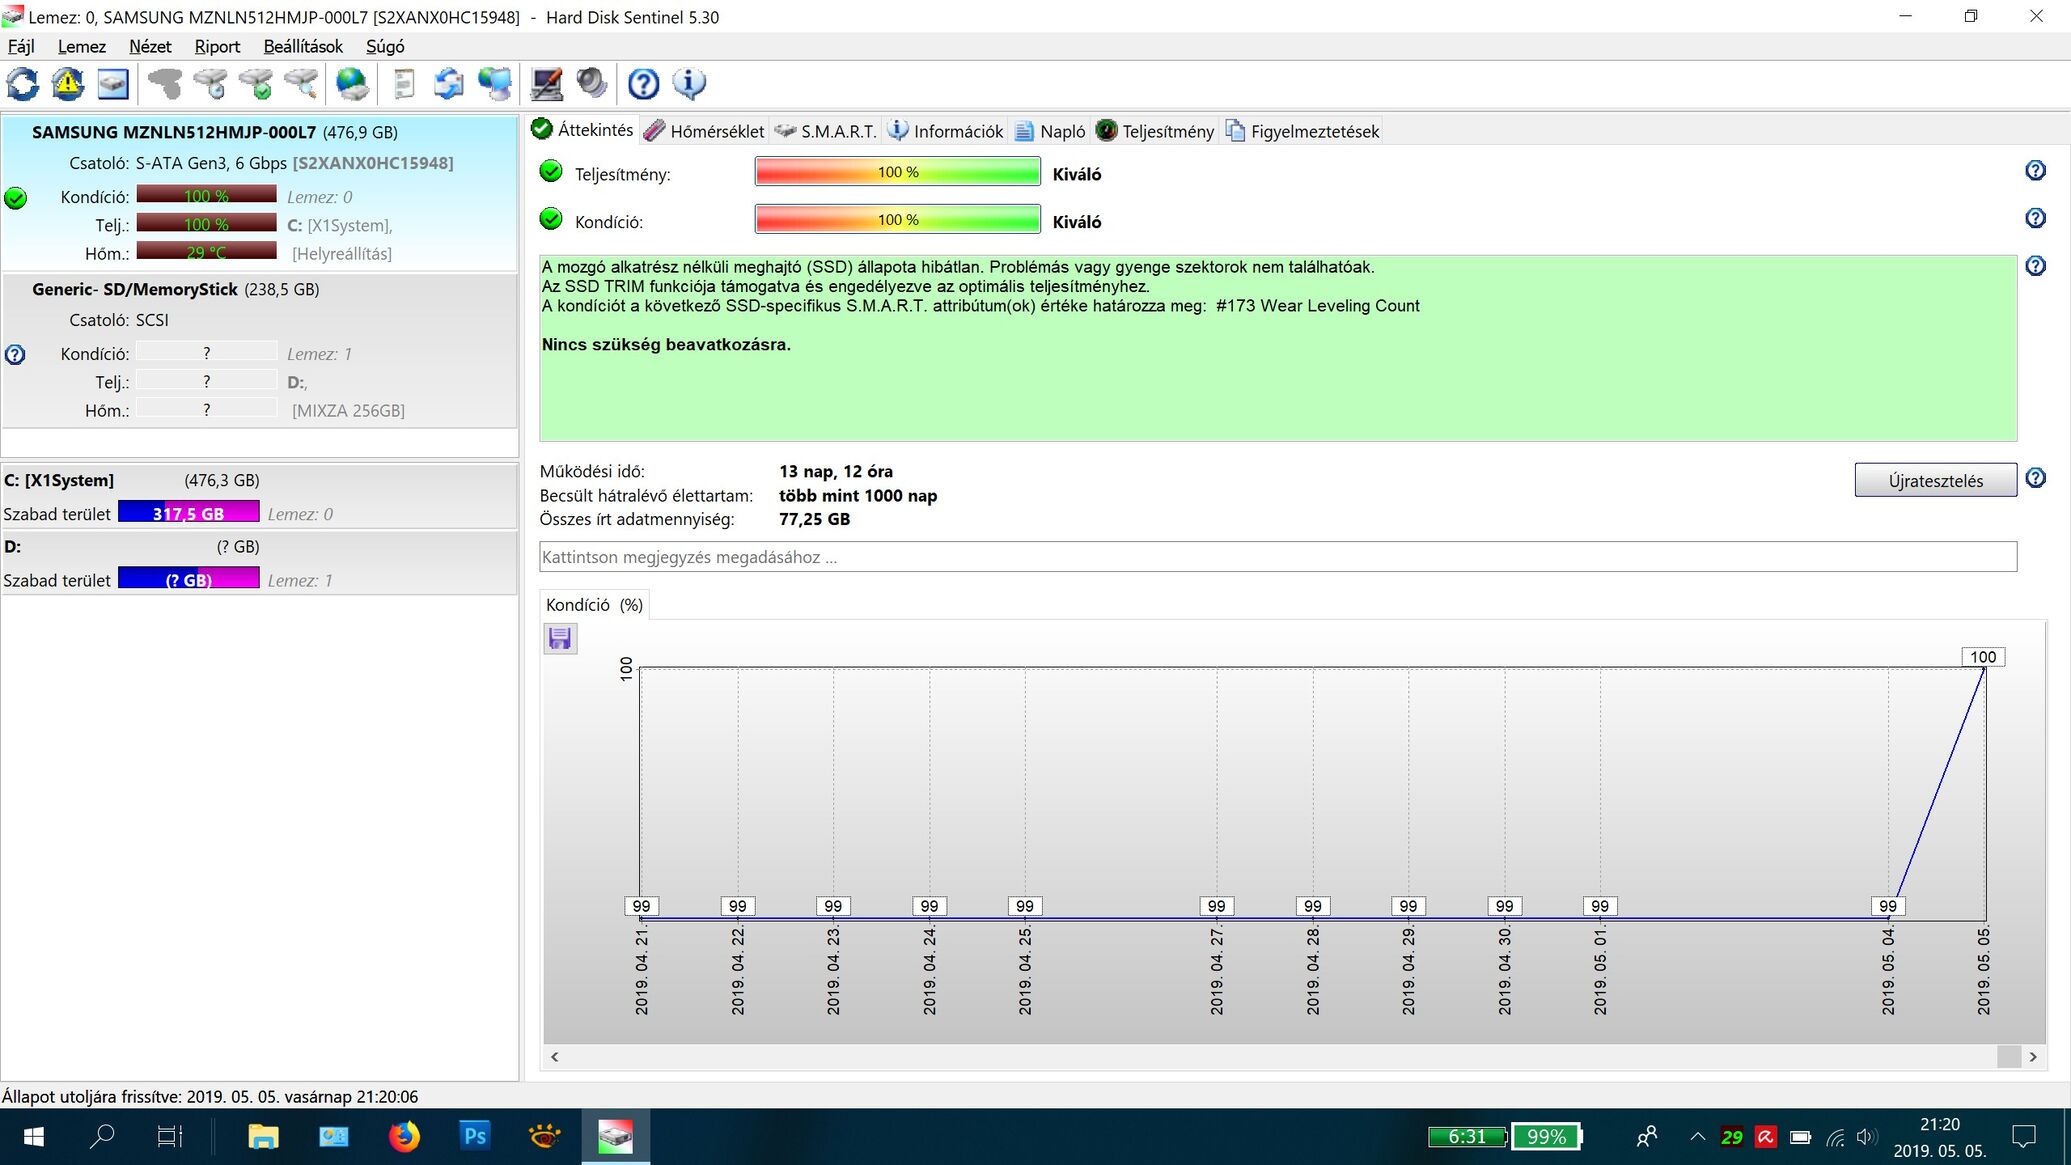Viewport: 2071px width, 1165px height.
Task: Click the Windows Start button
Action: [x=33, y=1137]
